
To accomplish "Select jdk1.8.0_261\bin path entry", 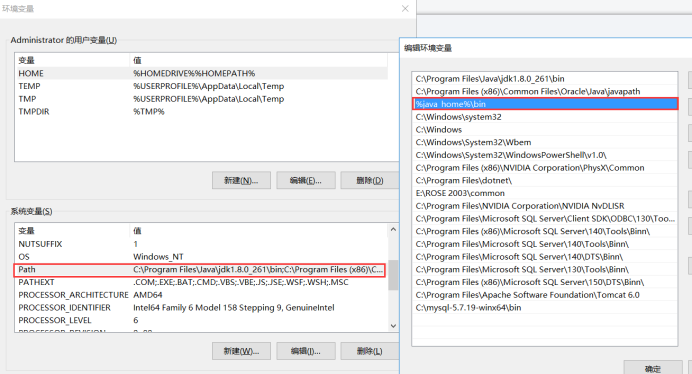I will pos(545,79).
